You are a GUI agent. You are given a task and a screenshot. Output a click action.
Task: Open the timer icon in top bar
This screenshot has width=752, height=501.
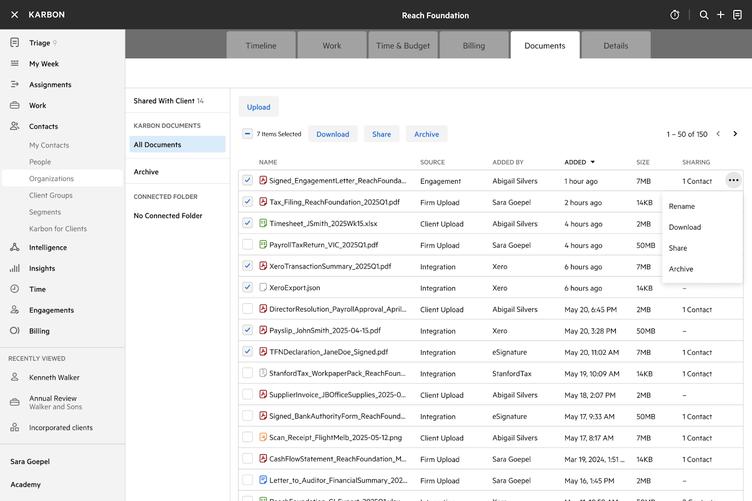point(675,15)
